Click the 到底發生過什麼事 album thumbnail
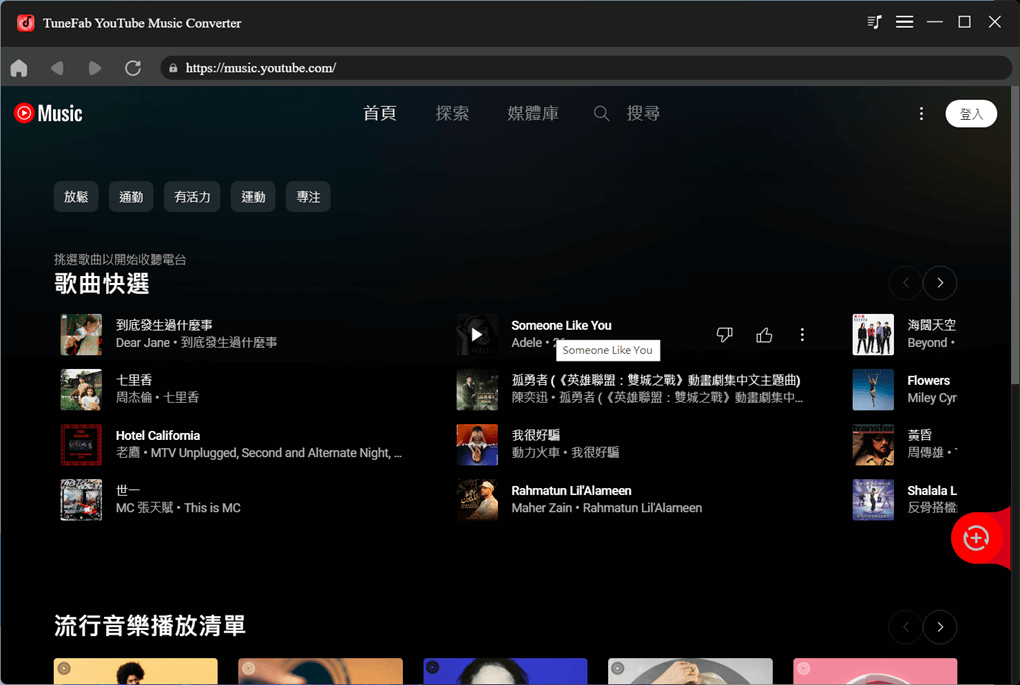The image size is (1020, 685). pos(81,334)
